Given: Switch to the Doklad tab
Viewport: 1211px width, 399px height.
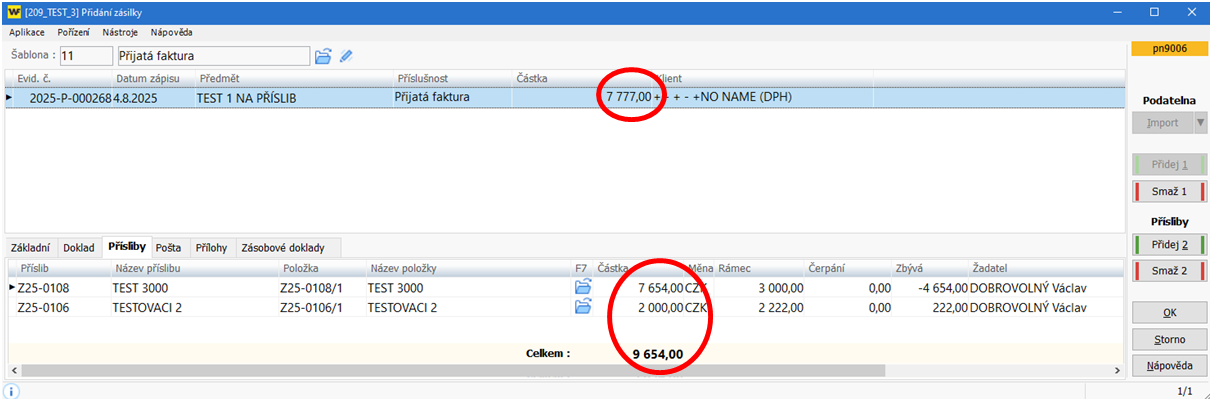Looking at the screenshot, I should 79,247.
